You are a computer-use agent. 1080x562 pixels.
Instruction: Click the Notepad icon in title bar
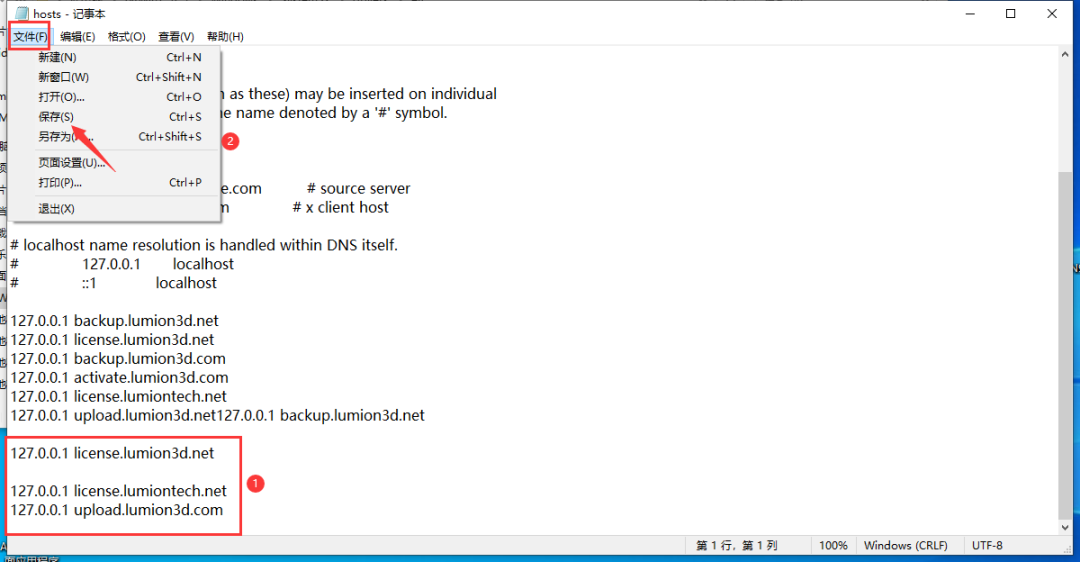(x=20, y=14)
